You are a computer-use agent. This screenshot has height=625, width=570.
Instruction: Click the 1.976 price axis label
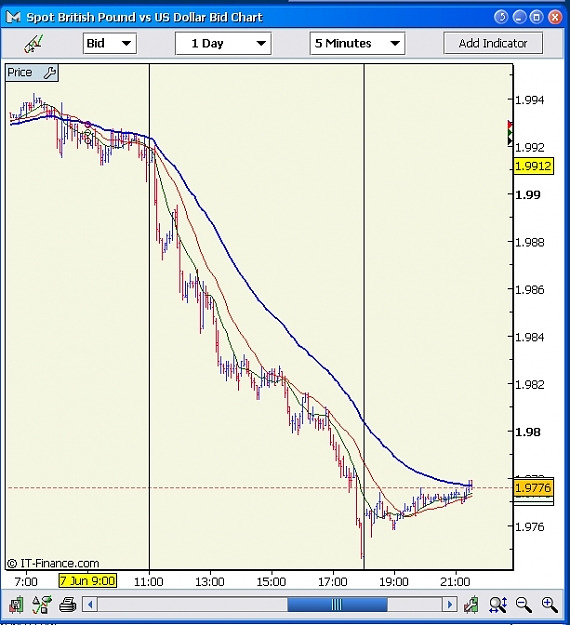click(x=529, y=527)
